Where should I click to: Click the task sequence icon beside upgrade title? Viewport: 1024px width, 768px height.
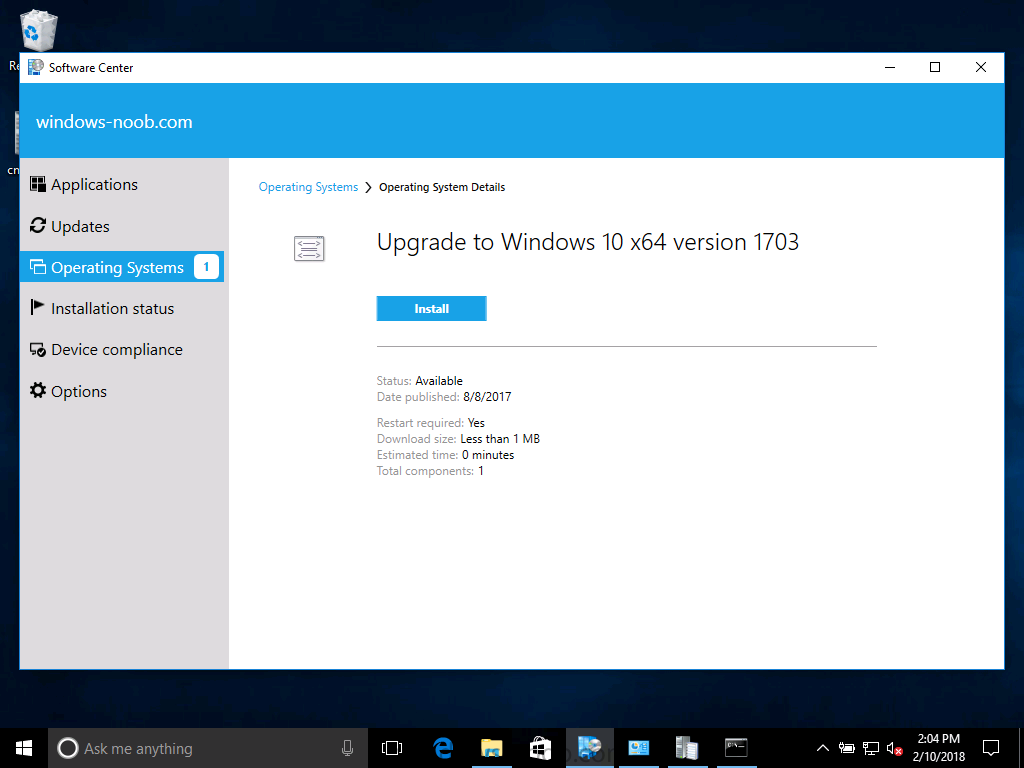point(309,248)
